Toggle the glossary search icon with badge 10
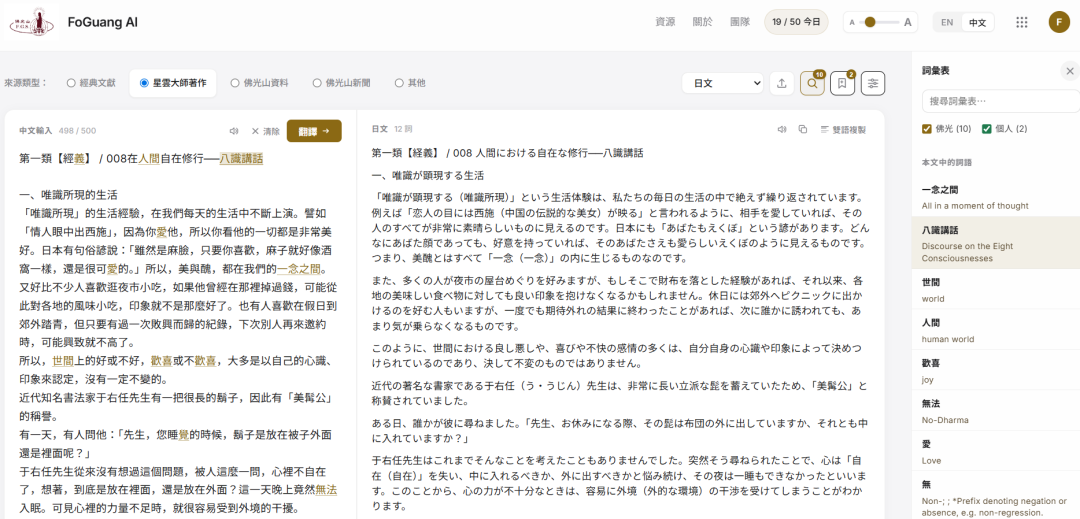Viewport: 1080px width, 519px height. (x=812, y=83)
